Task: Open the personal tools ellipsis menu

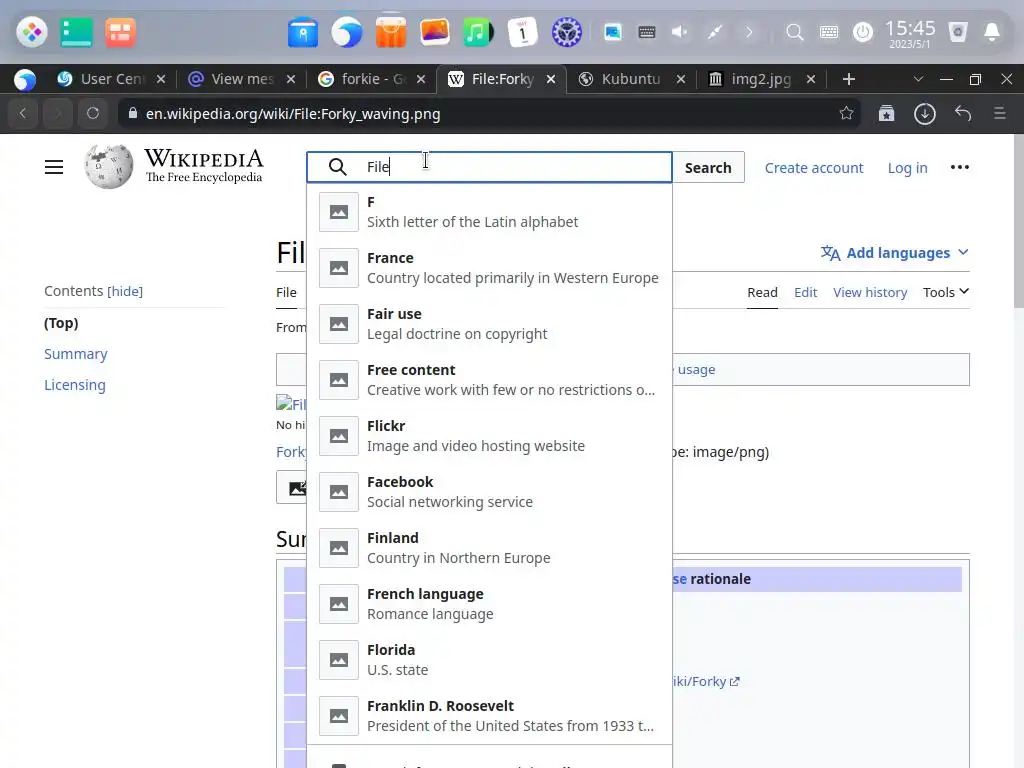Action: 959,167
